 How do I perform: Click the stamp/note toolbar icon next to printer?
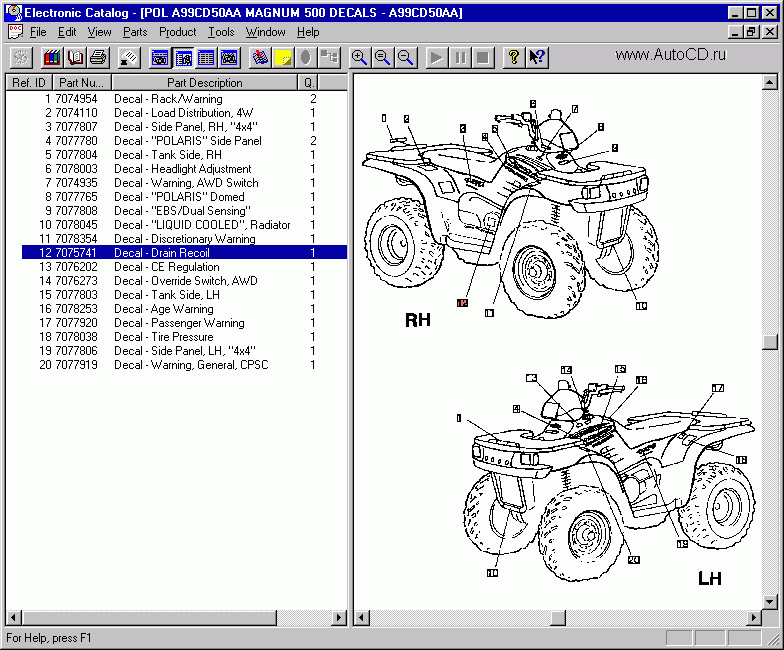point(129,58)
